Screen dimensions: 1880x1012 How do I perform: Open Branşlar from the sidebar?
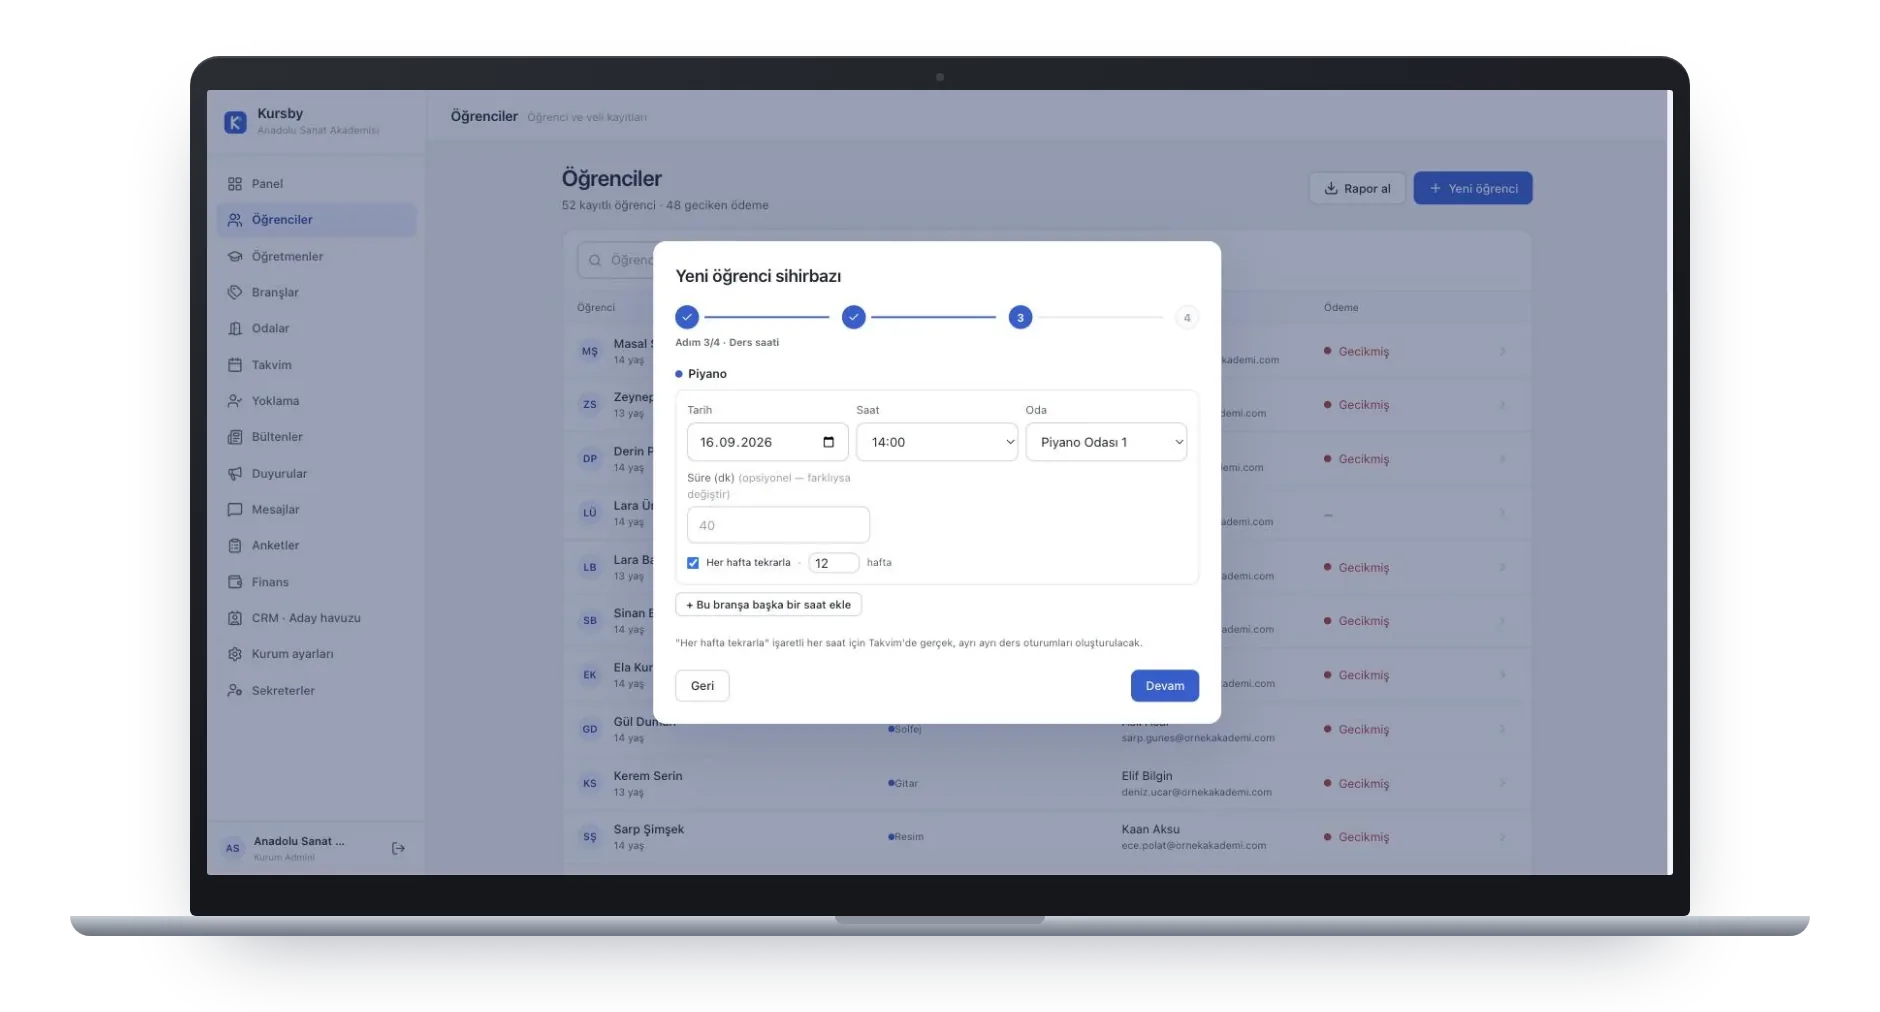tap(316, 293)
